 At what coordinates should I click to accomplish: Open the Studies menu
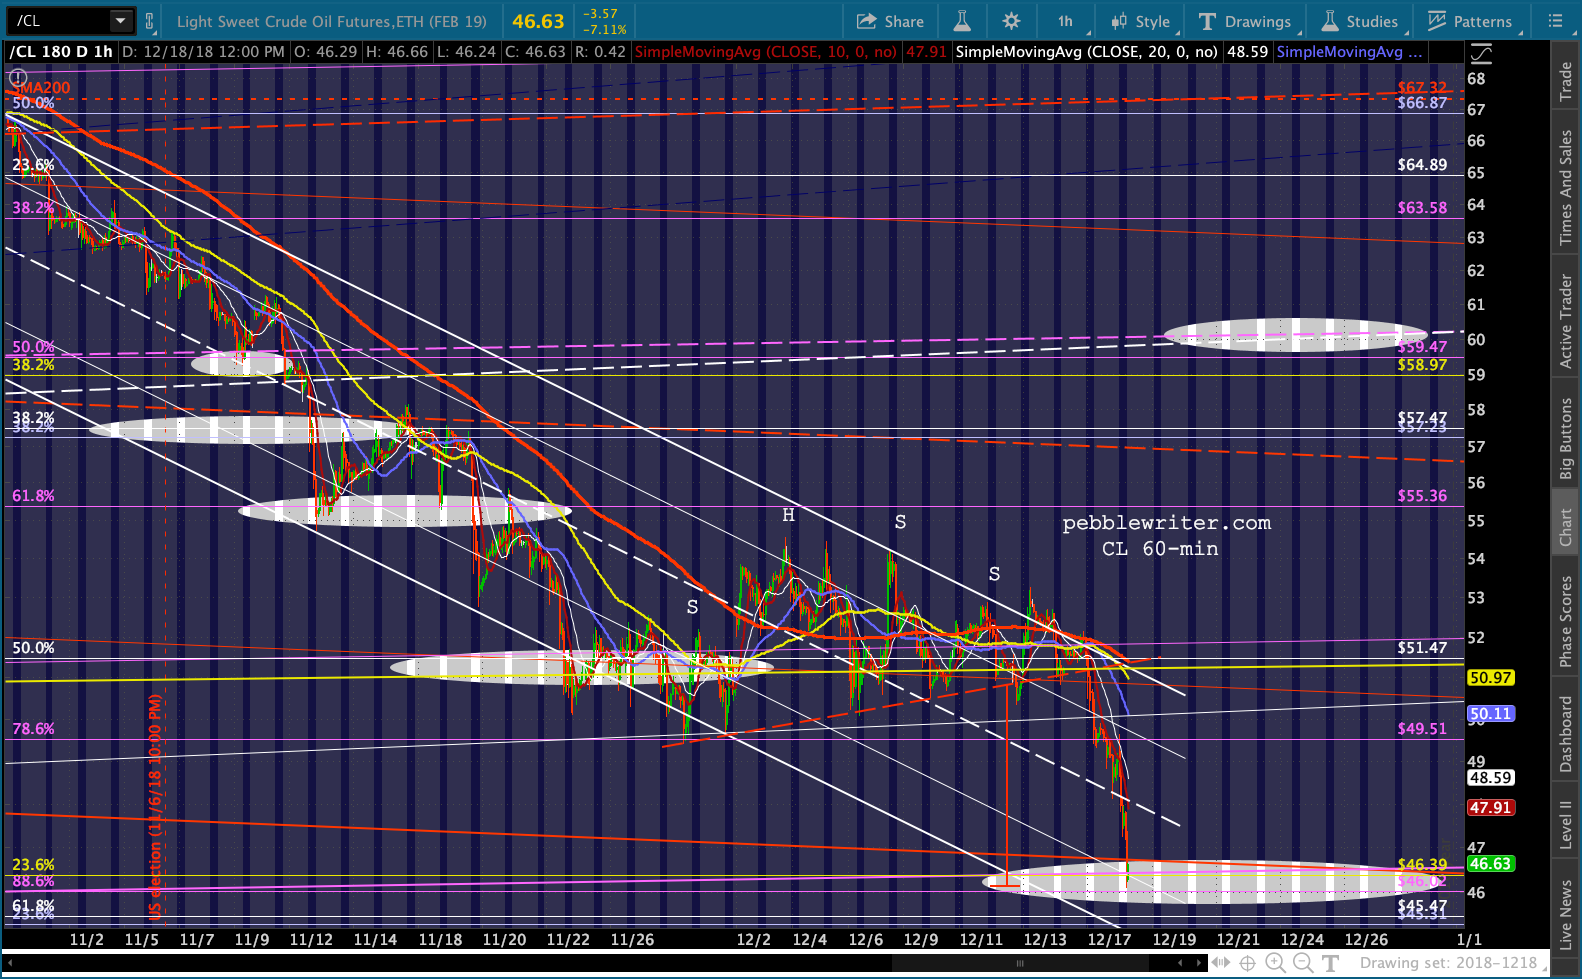click(1360, 21)
